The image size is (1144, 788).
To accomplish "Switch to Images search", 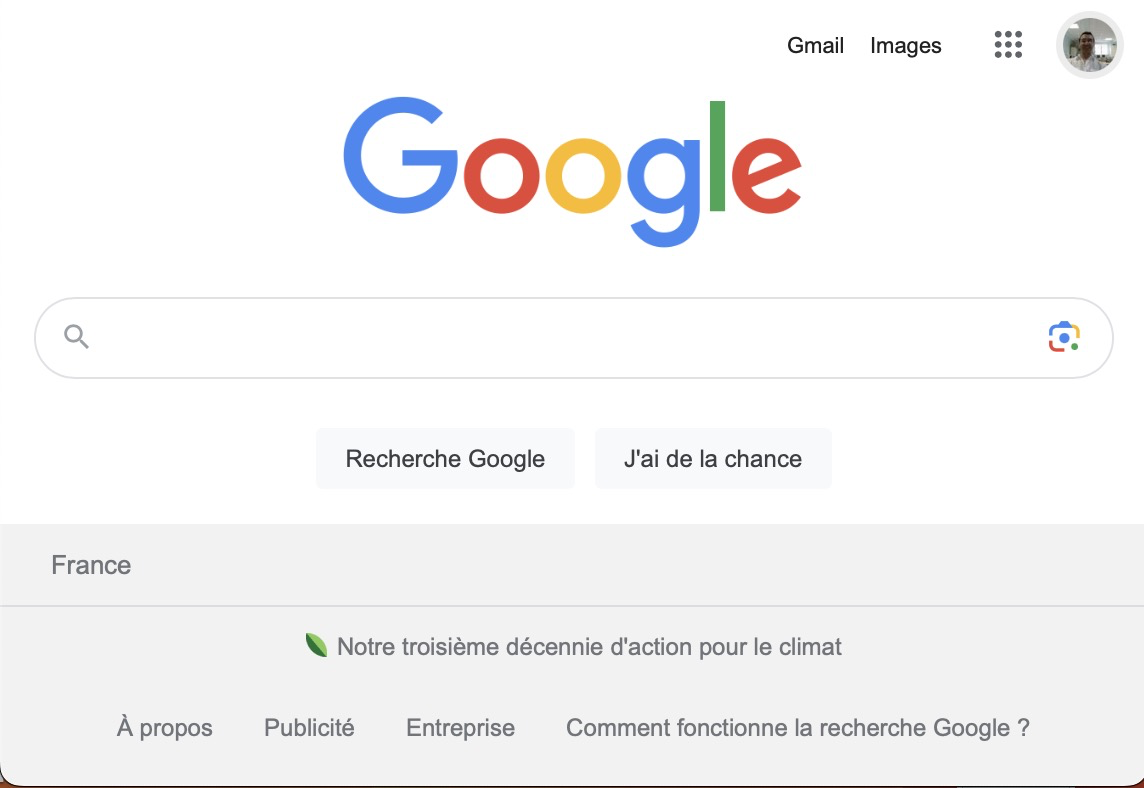I will [905, 45].
